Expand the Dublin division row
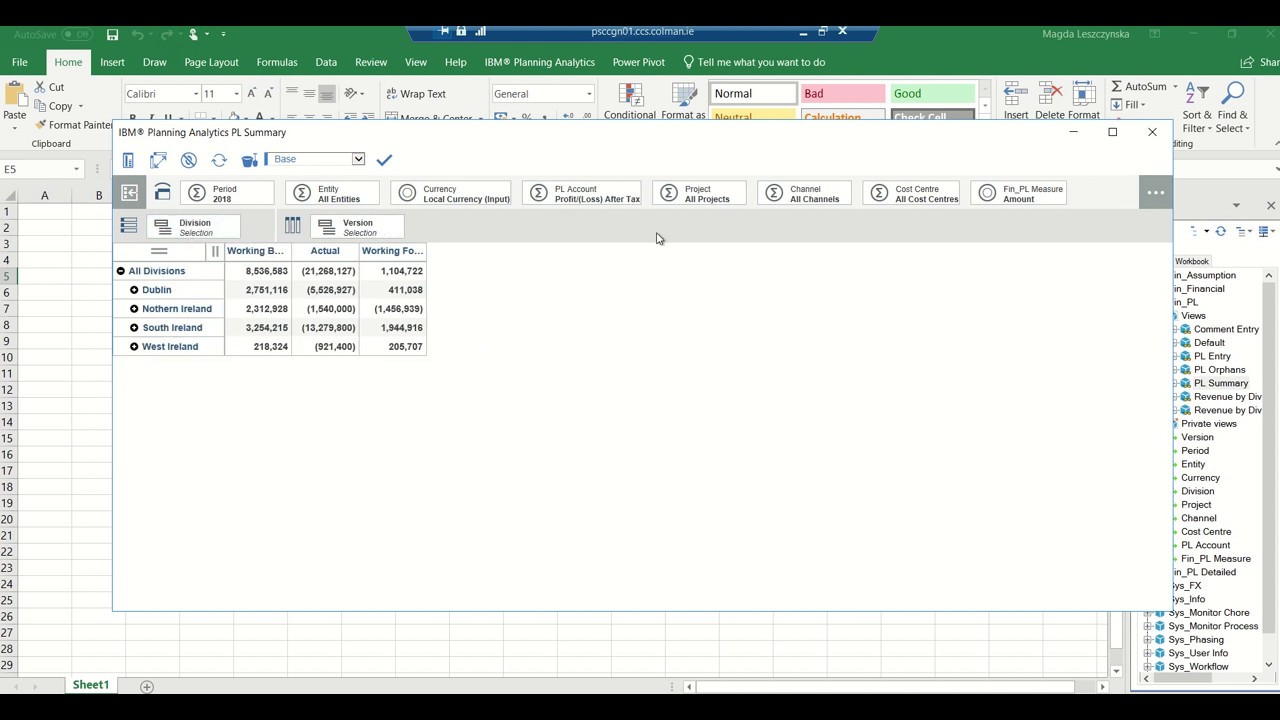 click(134, 290)
